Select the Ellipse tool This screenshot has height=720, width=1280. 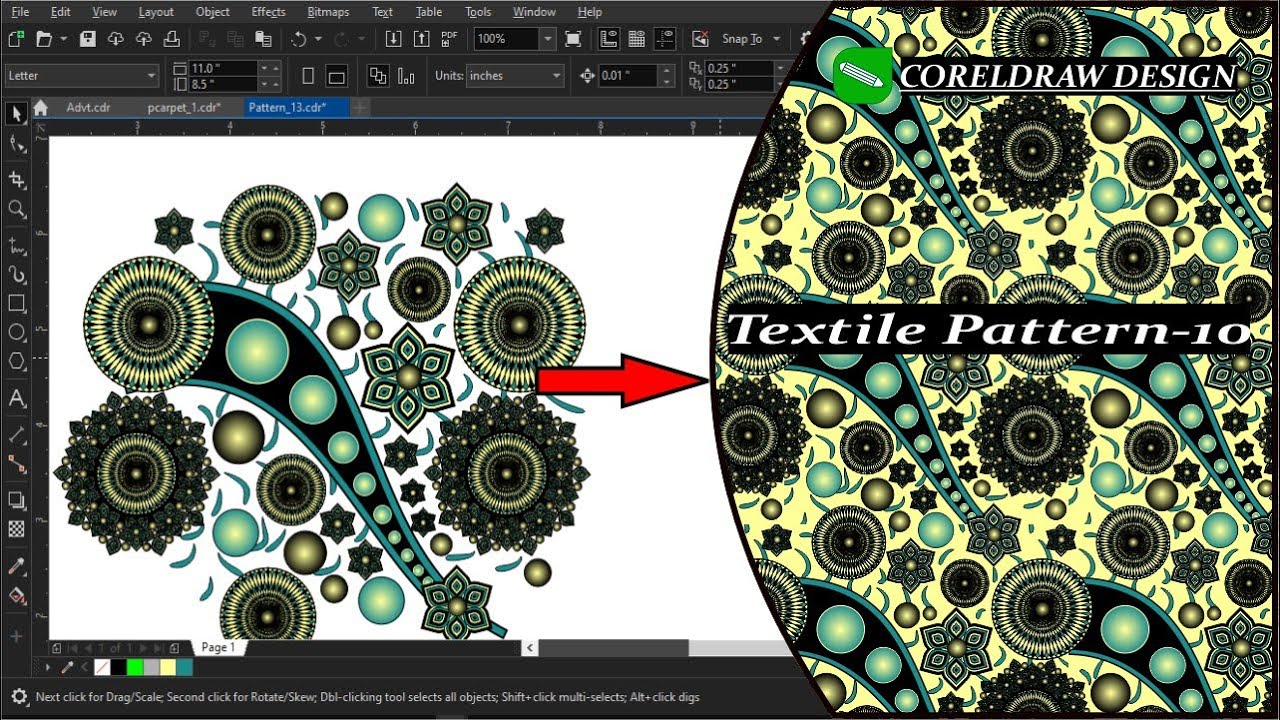(x=16, y=332)
